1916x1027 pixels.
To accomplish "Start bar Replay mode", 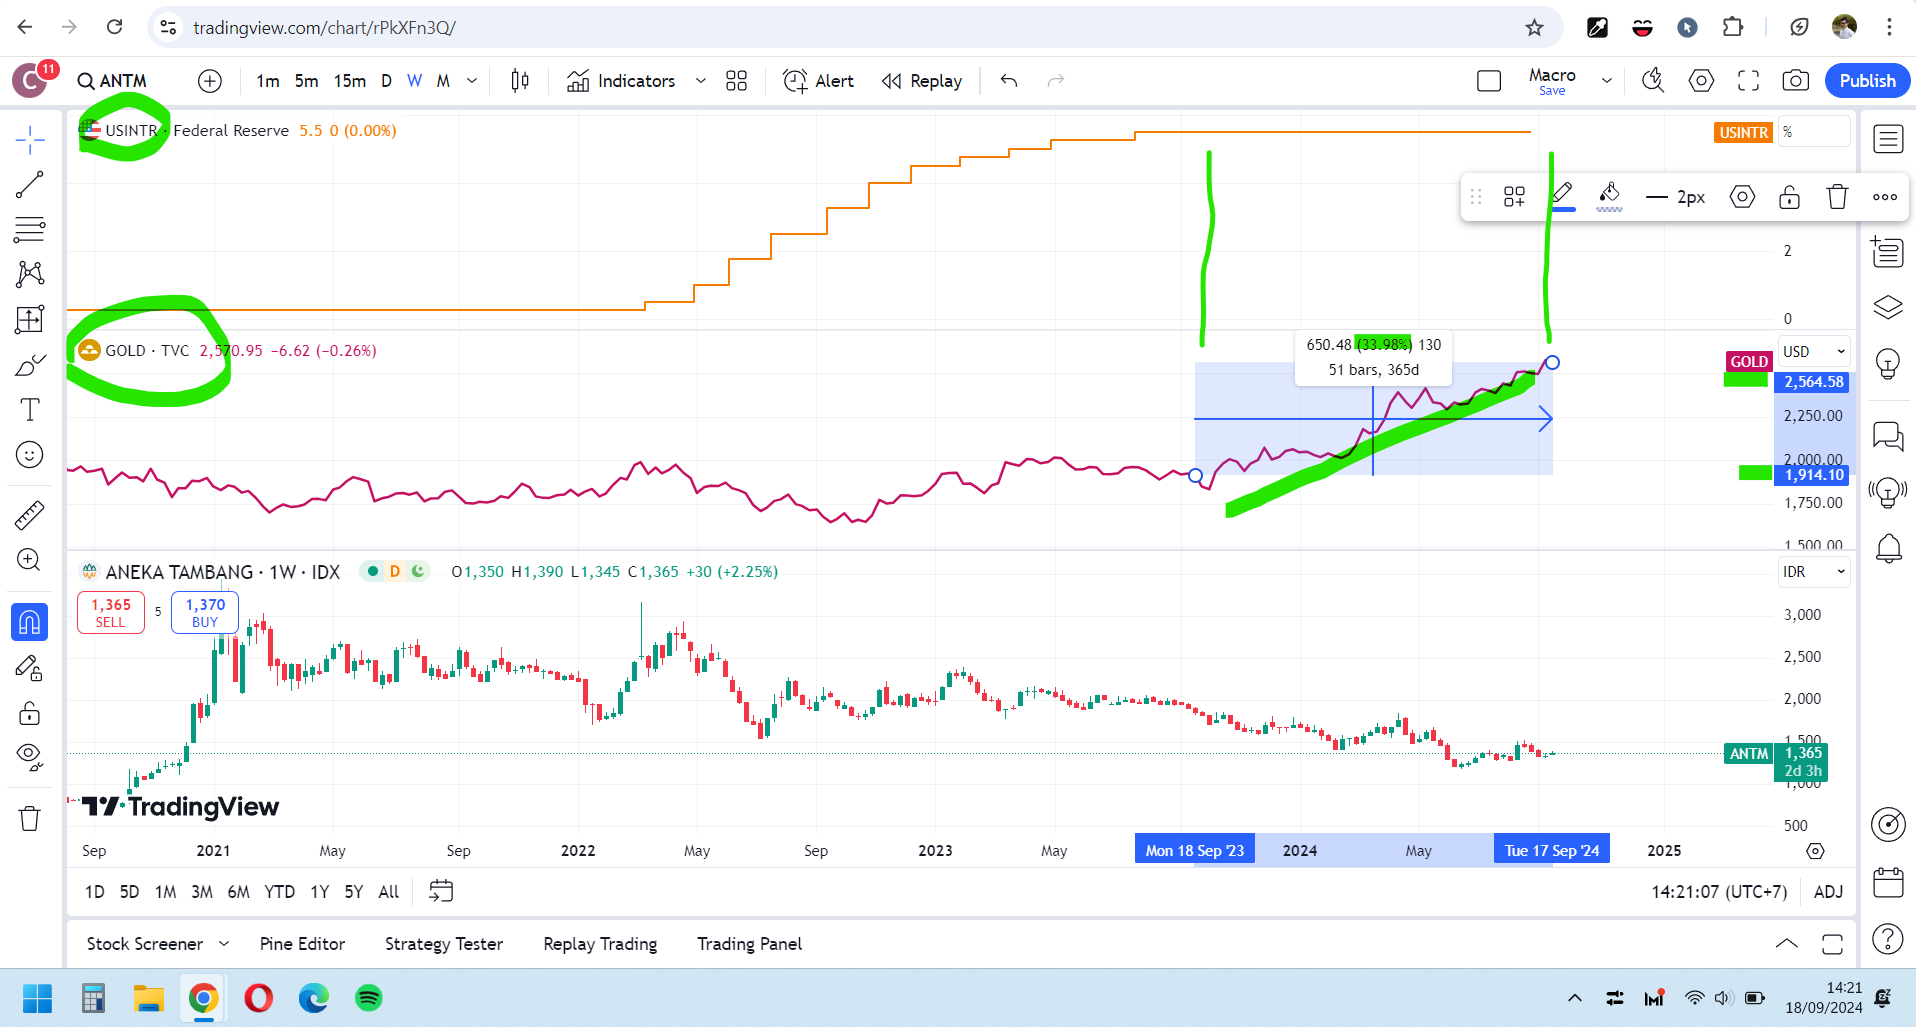I will pyautogui.click(x=922, y=81).
